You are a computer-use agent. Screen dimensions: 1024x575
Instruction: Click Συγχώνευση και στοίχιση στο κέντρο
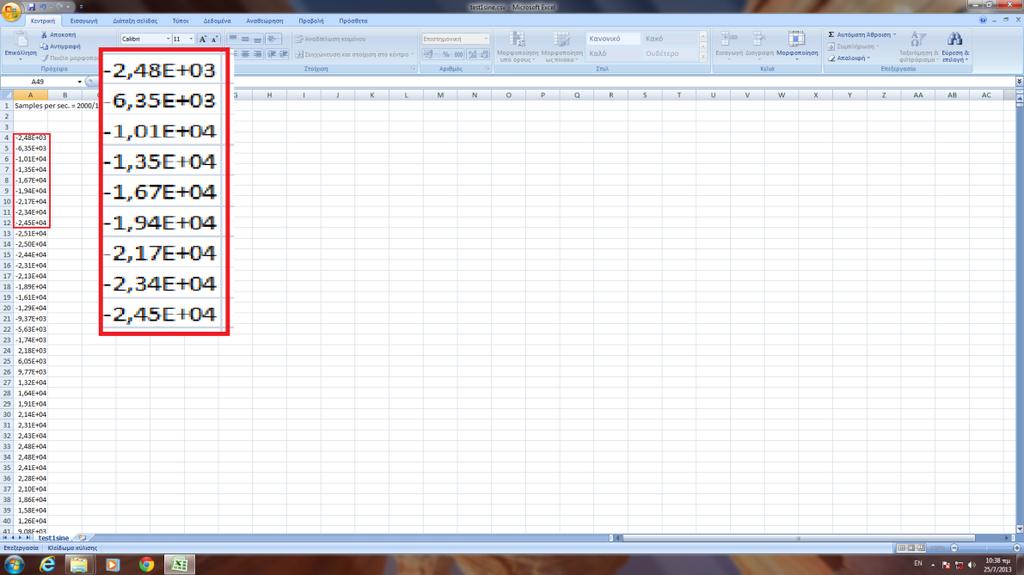[x=354, y=54]
